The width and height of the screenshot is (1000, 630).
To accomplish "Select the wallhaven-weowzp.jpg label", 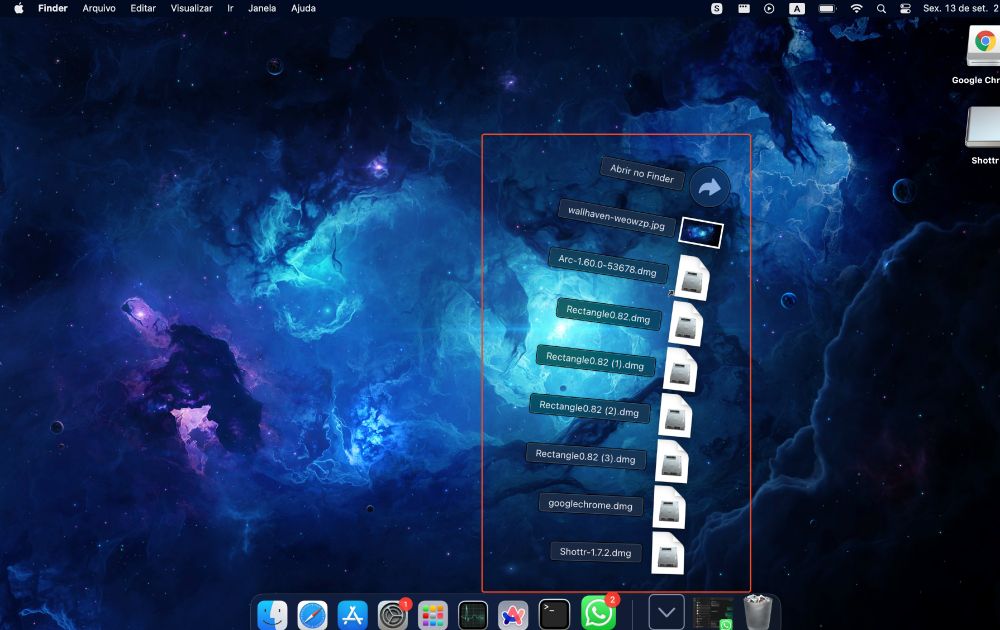I will (617, 219).
